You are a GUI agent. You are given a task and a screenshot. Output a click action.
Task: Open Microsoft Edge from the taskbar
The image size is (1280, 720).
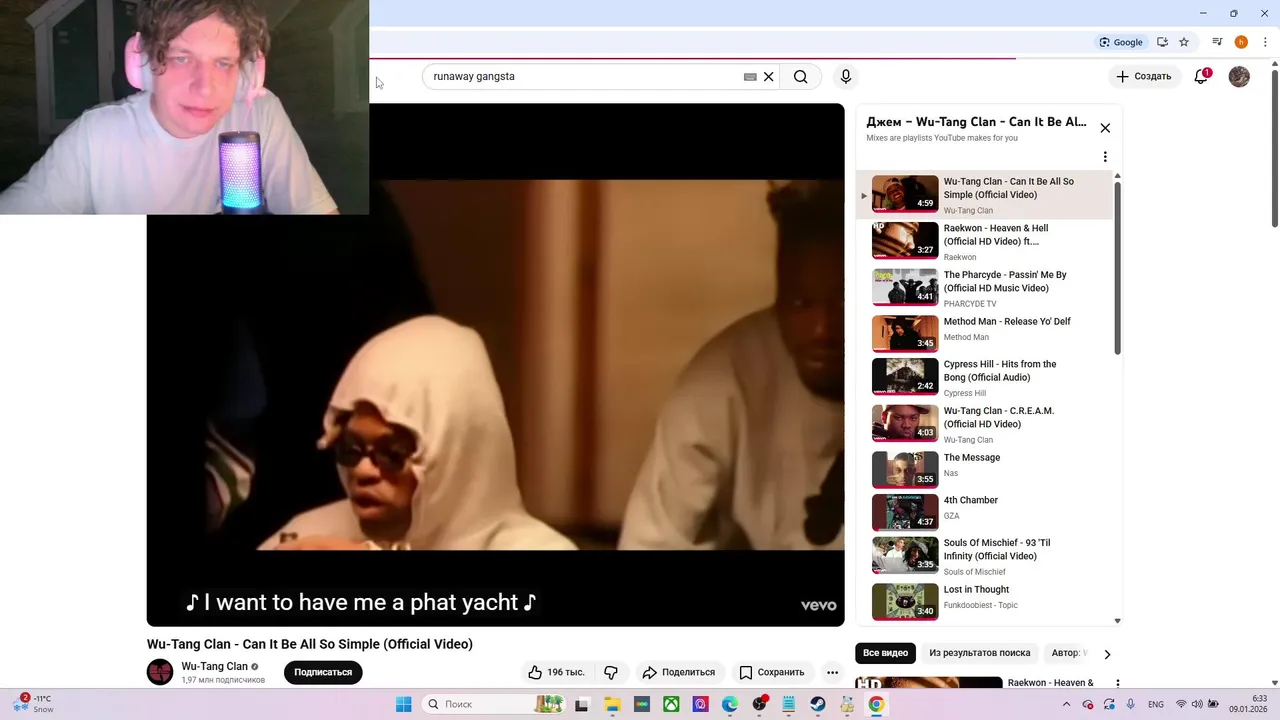click(730, 704)
